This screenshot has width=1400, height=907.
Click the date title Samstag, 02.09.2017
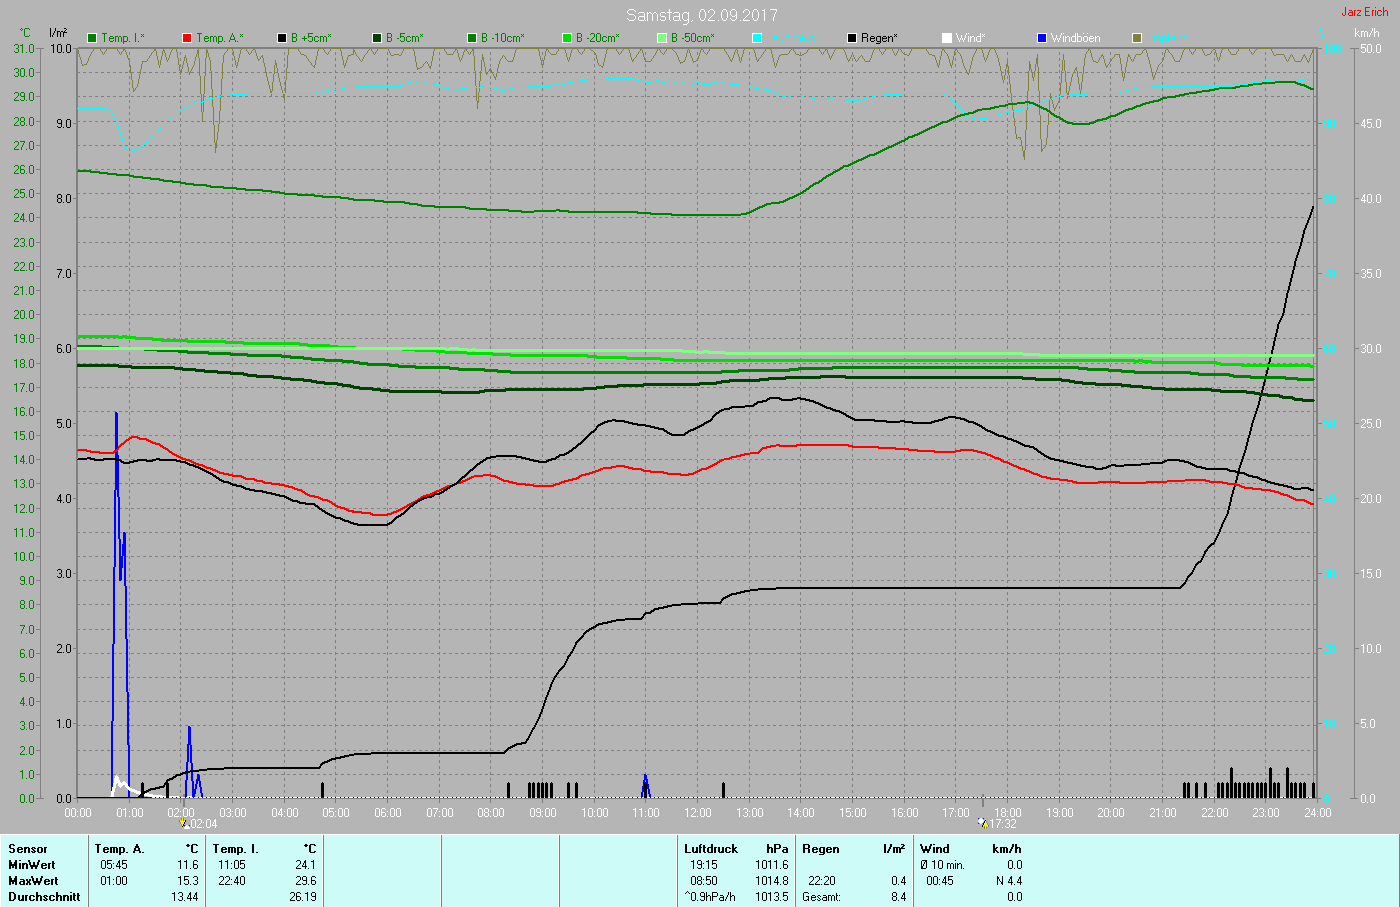(701, 15)
